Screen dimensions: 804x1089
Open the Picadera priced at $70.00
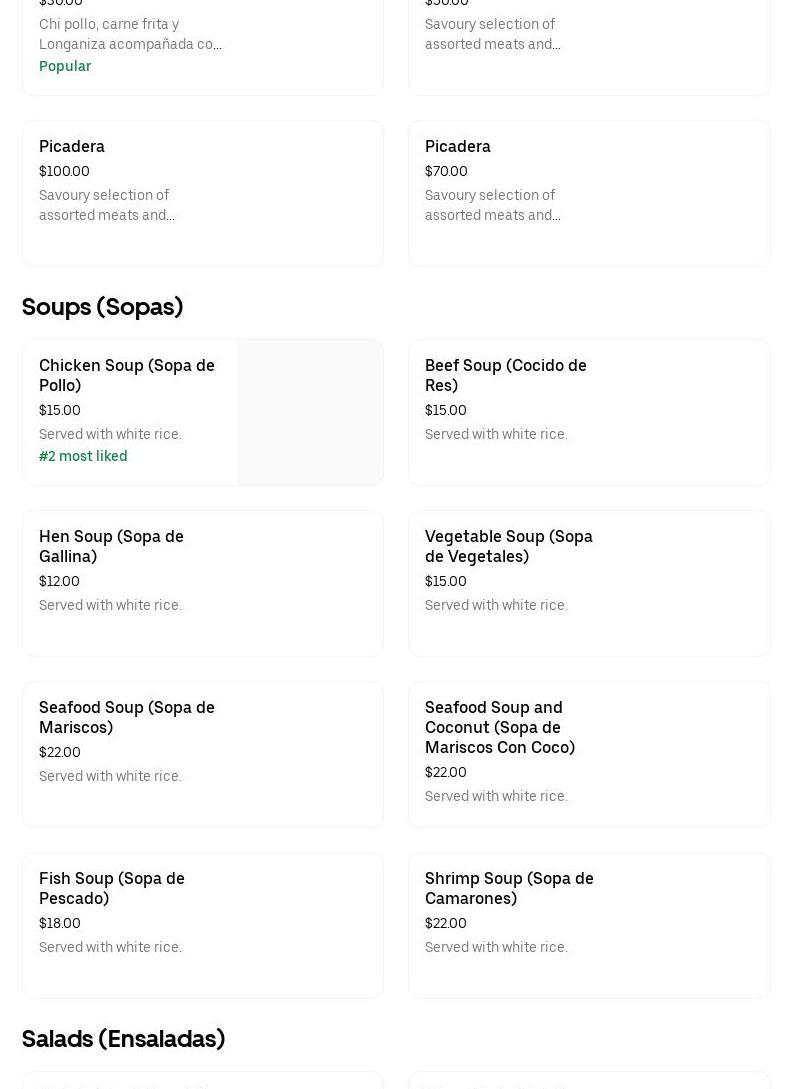click(x=458, y=146)
